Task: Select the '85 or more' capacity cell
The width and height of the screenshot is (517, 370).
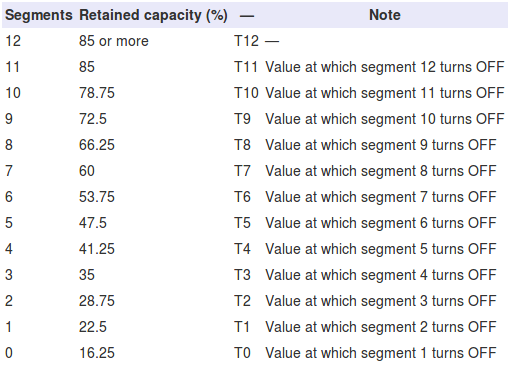Action: 114,41
